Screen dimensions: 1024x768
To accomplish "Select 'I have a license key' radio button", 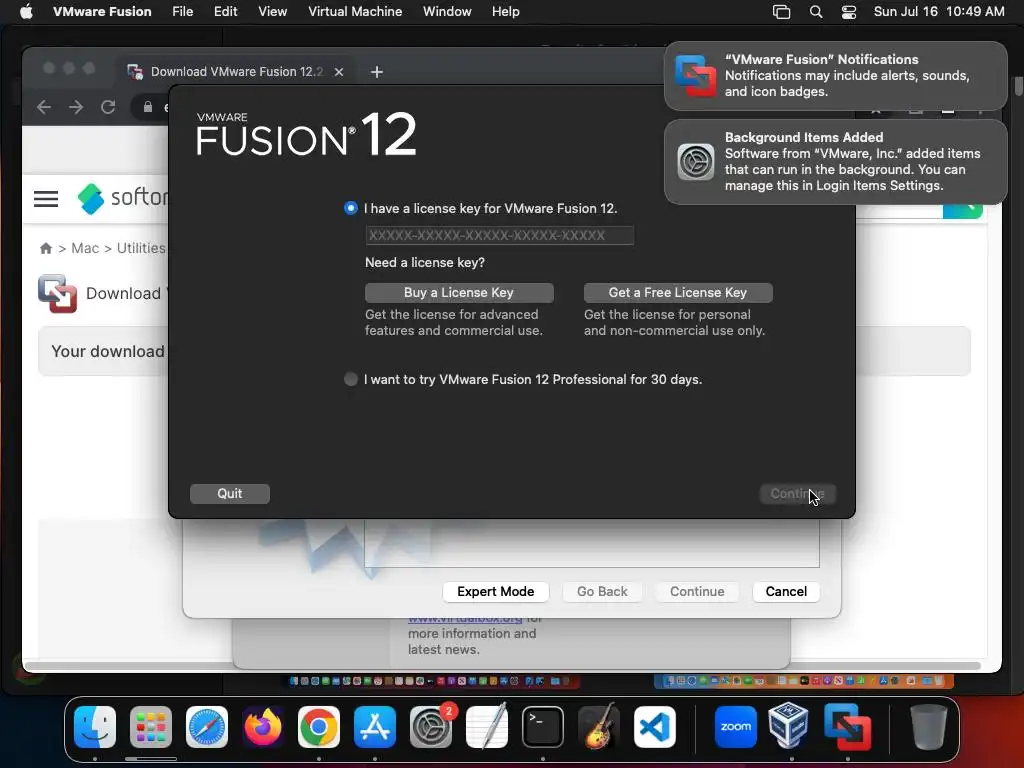I will (x=351, y=208).
